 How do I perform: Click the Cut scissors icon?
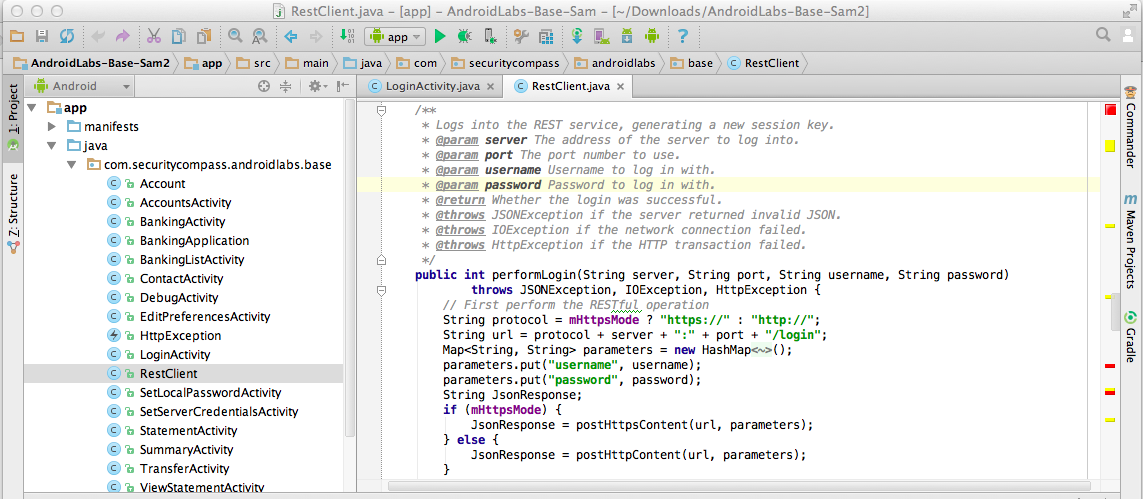point(153,36)
